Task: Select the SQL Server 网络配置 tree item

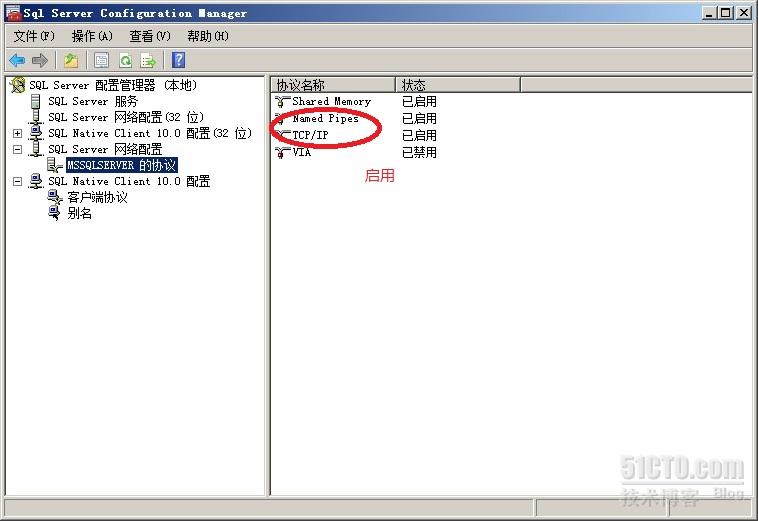Action: (x=105, y=149)
